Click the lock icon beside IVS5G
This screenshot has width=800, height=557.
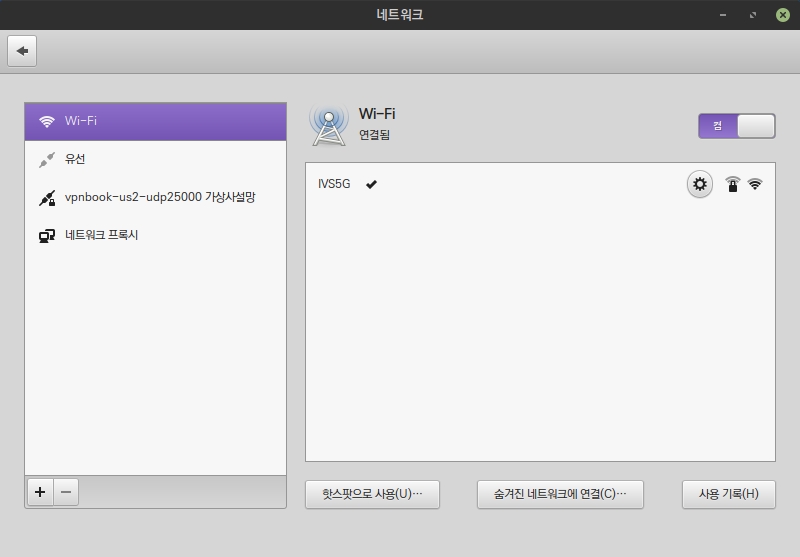733,184
